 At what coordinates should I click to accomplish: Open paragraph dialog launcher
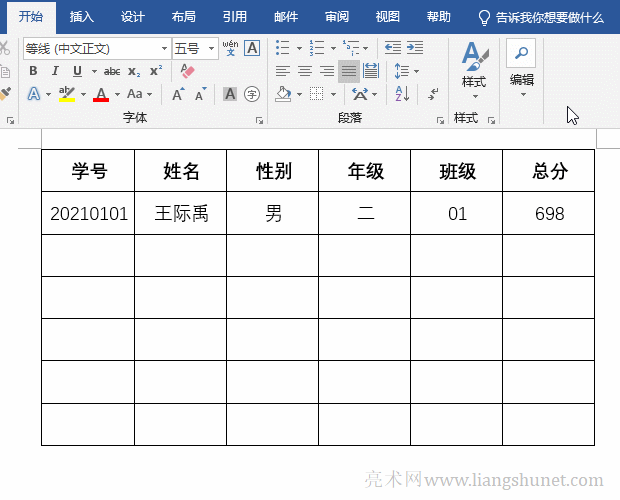(x=440, y=120)
